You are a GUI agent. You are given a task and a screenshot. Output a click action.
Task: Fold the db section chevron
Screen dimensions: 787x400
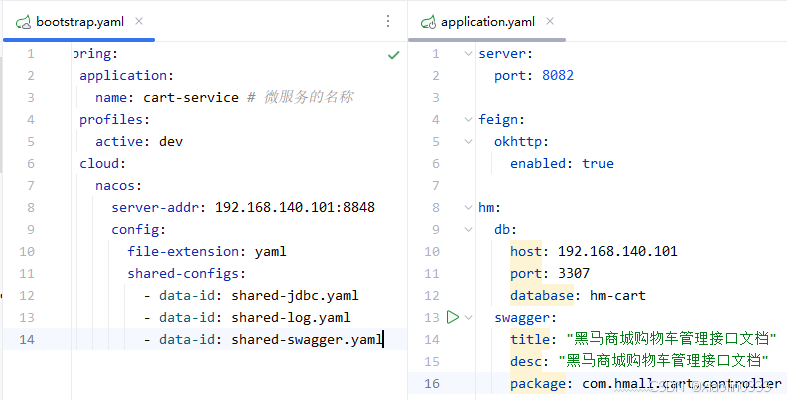468,229
